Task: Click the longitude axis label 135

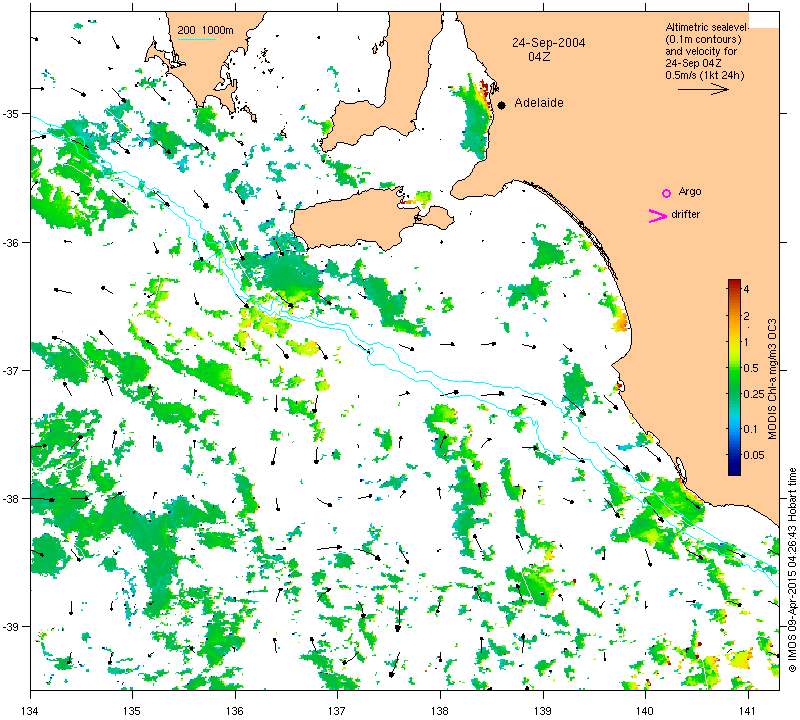Action: tap(133, 710)
